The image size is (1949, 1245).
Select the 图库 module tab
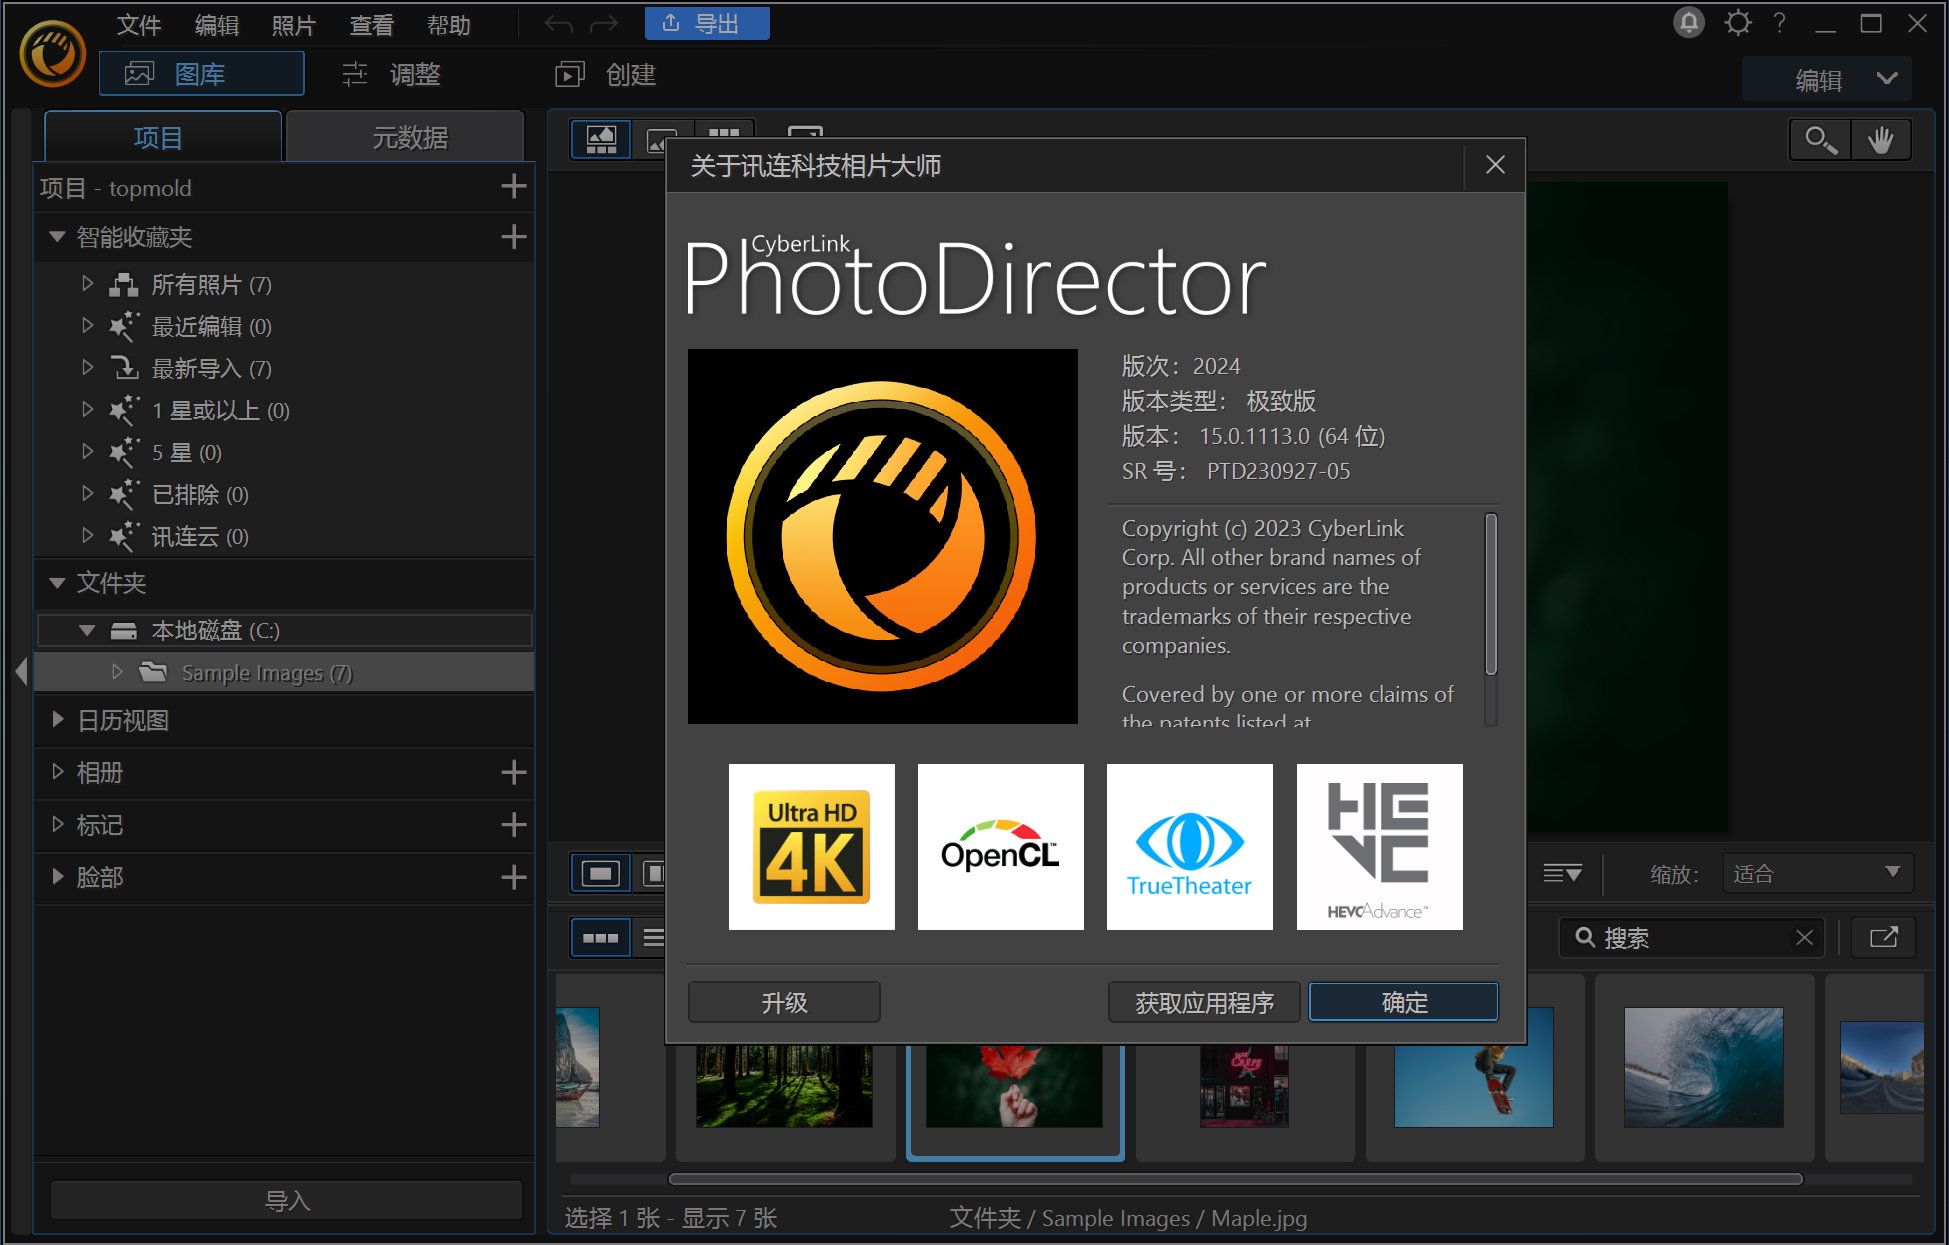coord(201,73)
